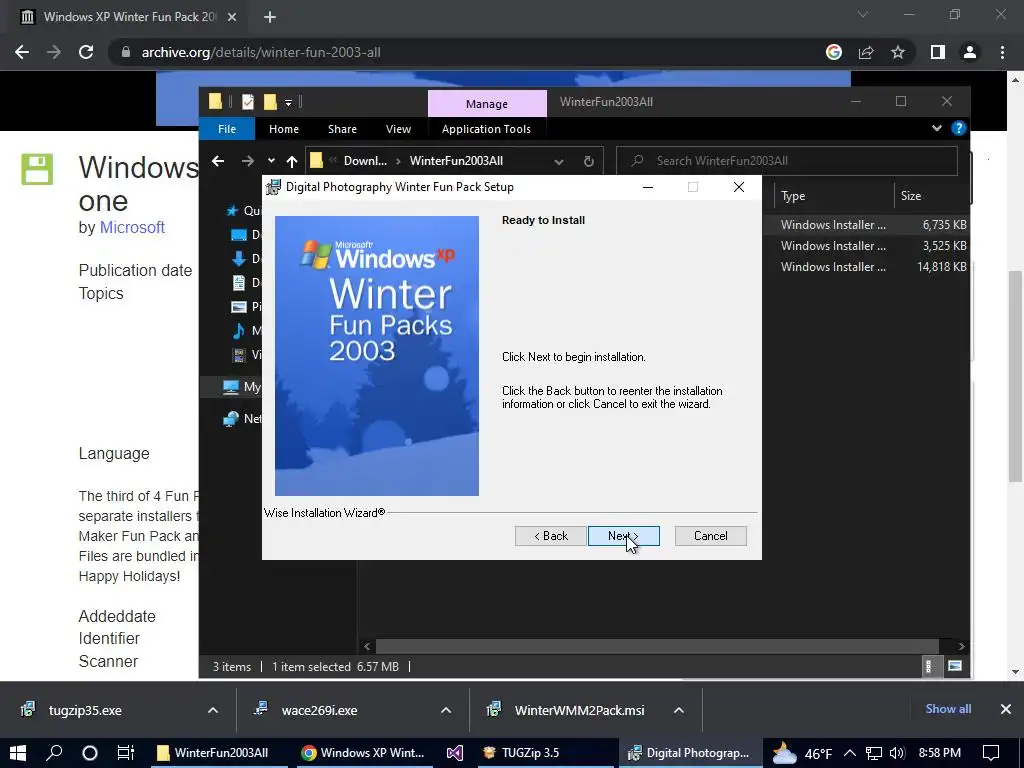Open Windows Start menu
The width and height of the screenshot is (1024, 768).
[18, 752]
